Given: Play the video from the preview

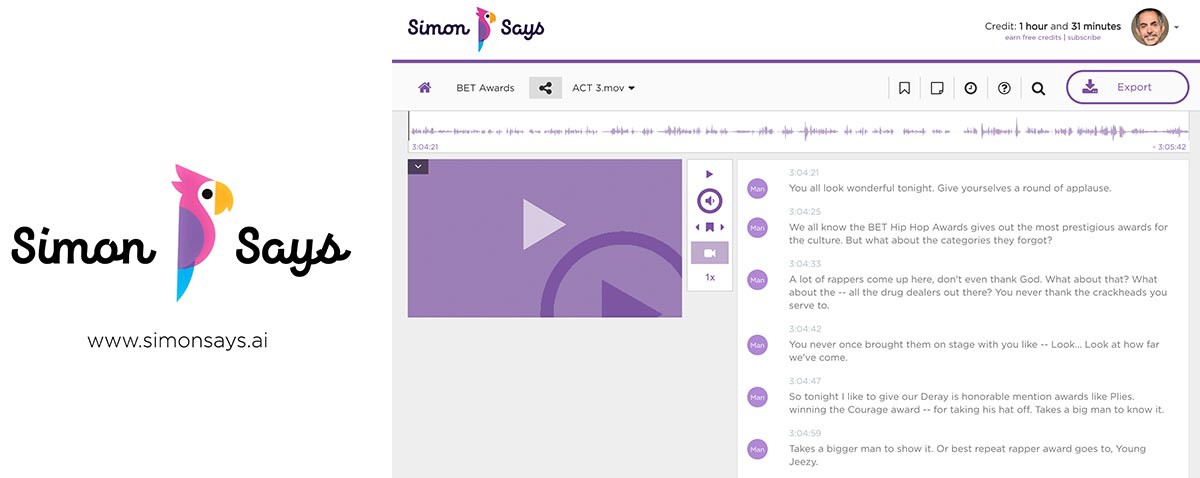Looking at the screenshot, I should 544,224.
